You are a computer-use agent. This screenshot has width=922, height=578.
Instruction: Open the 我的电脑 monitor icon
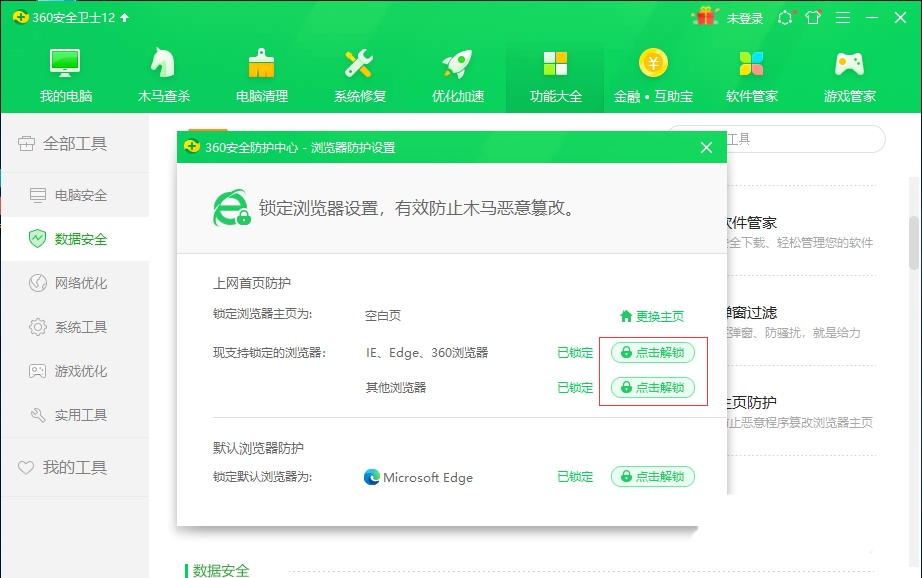[x=65, y=64]
